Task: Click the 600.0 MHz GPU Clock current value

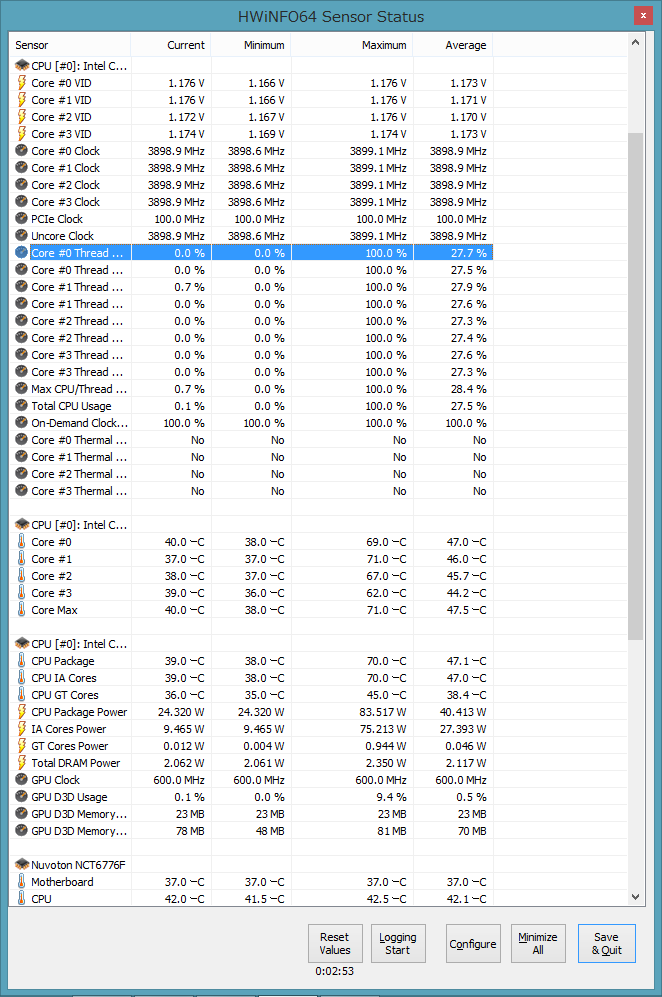Action: click(x=179, y=780)
